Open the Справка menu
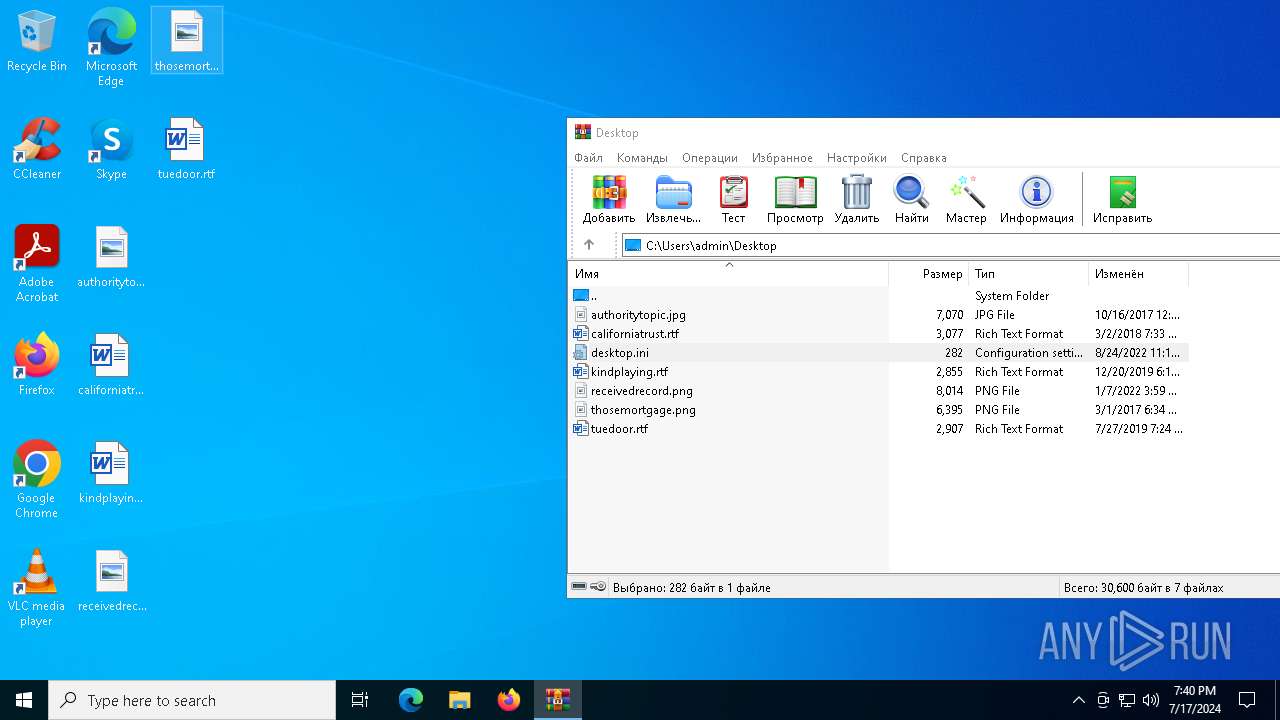The width and height of the screenshot is (1280, 720). pos(924,158)
